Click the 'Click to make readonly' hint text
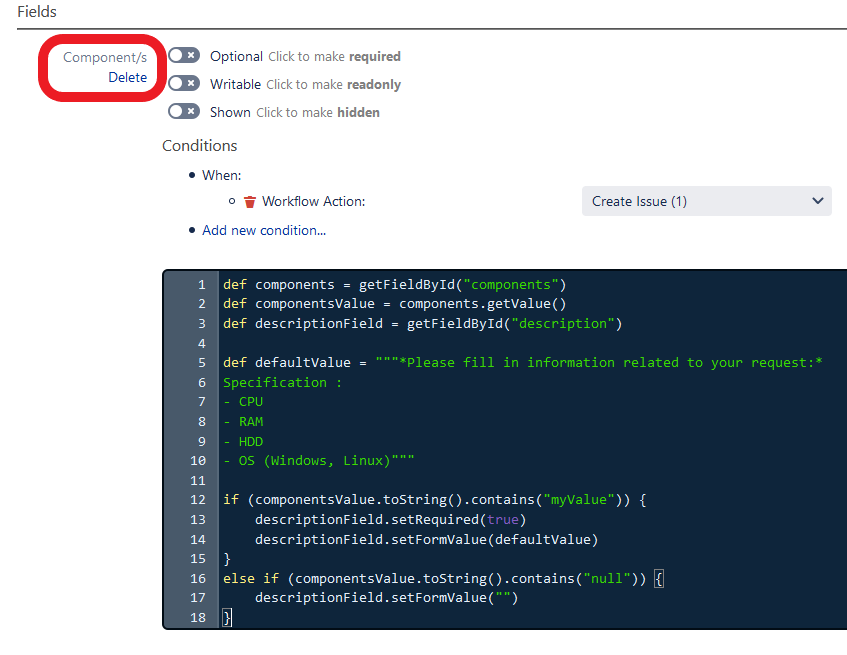 333,84
